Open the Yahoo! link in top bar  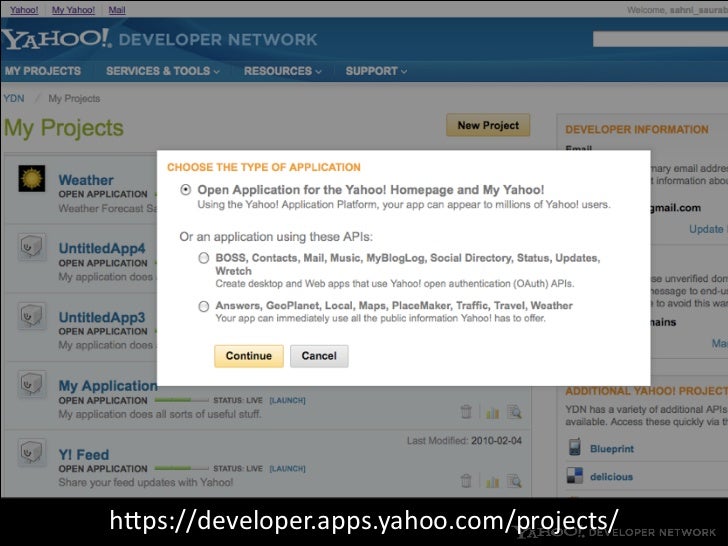pyautogui.click(x=24, y=10)
